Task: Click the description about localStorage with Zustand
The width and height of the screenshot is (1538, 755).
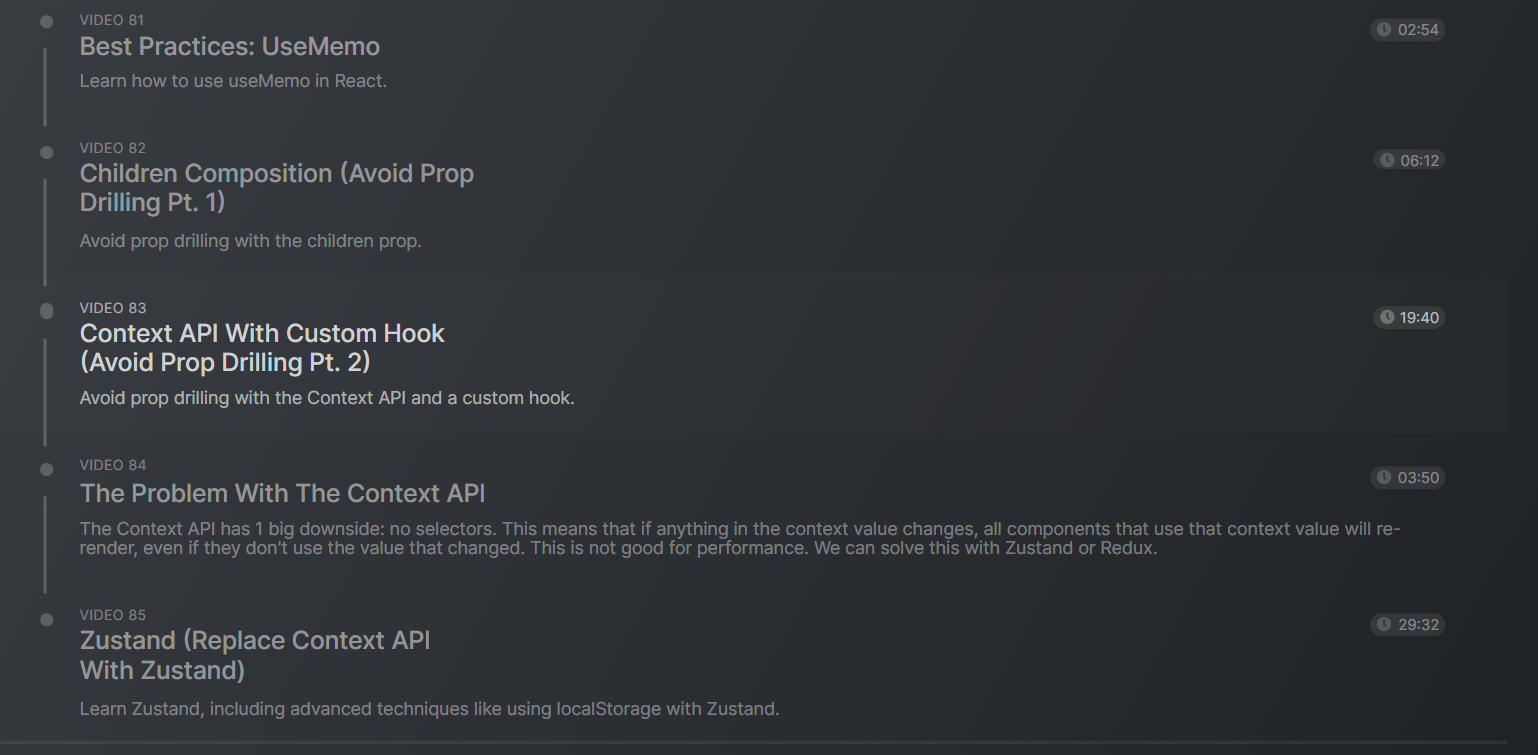Action: (x=429, y=709)
